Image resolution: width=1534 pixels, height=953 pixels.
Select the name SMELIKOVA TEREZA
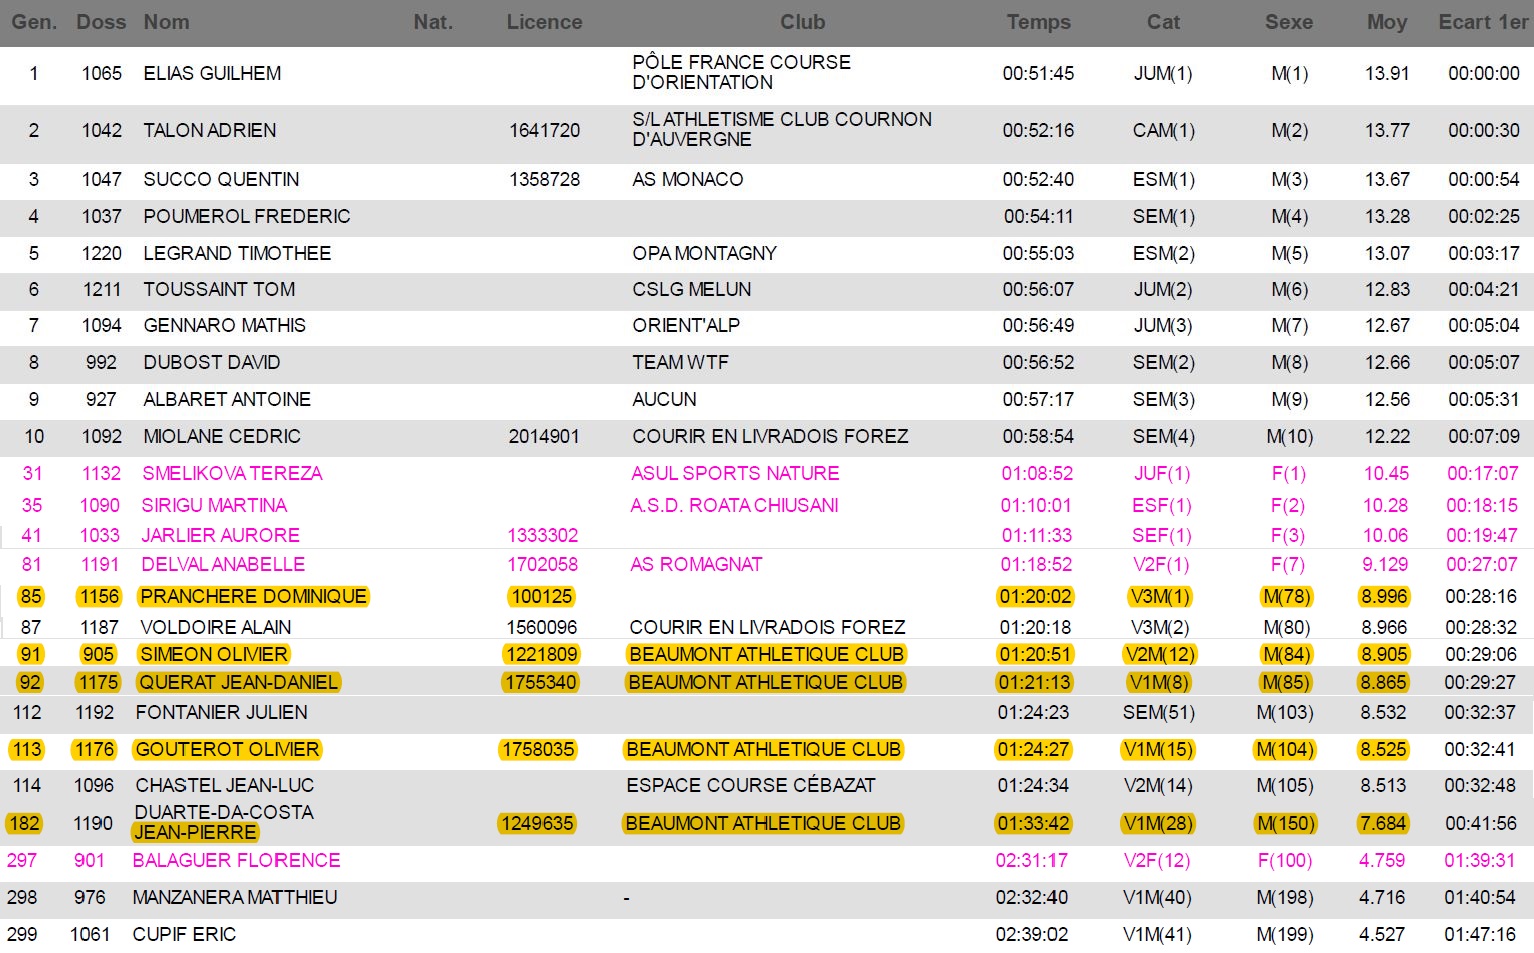pos(232,473)
